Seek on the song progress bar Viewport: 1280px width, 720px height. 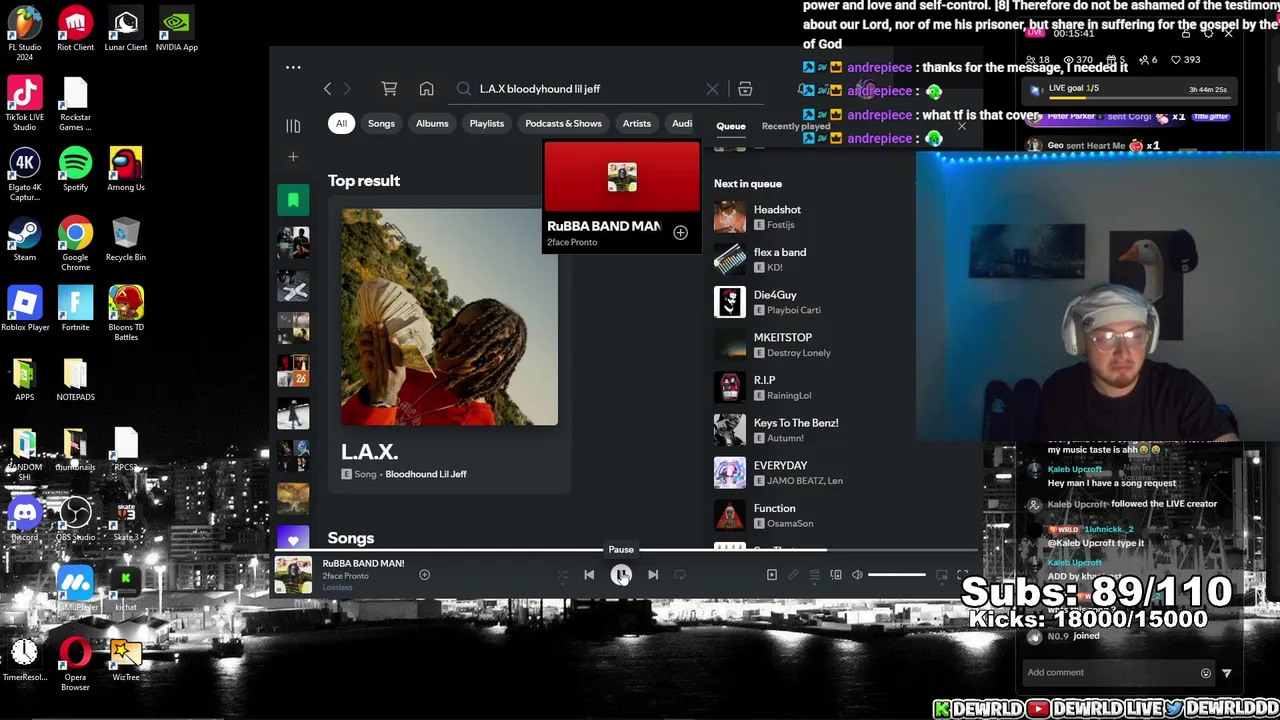click(628, 550)
